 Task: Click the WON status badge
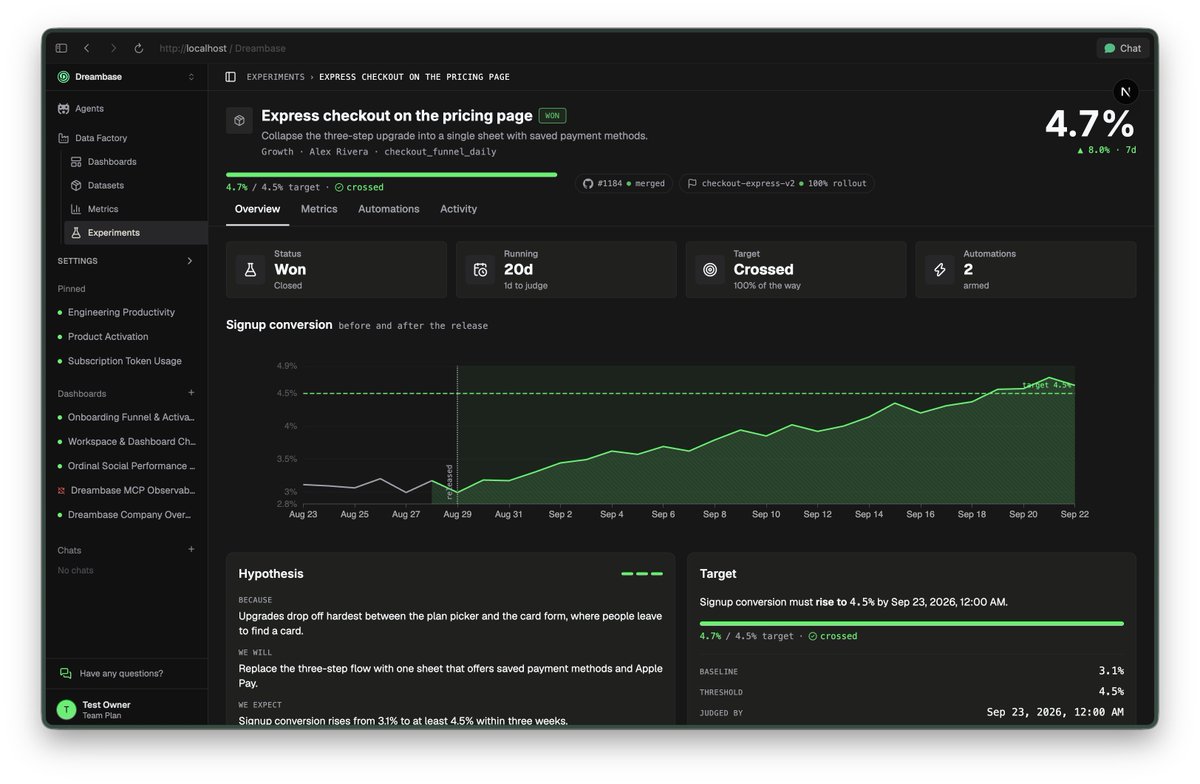[x=552, y=116]
